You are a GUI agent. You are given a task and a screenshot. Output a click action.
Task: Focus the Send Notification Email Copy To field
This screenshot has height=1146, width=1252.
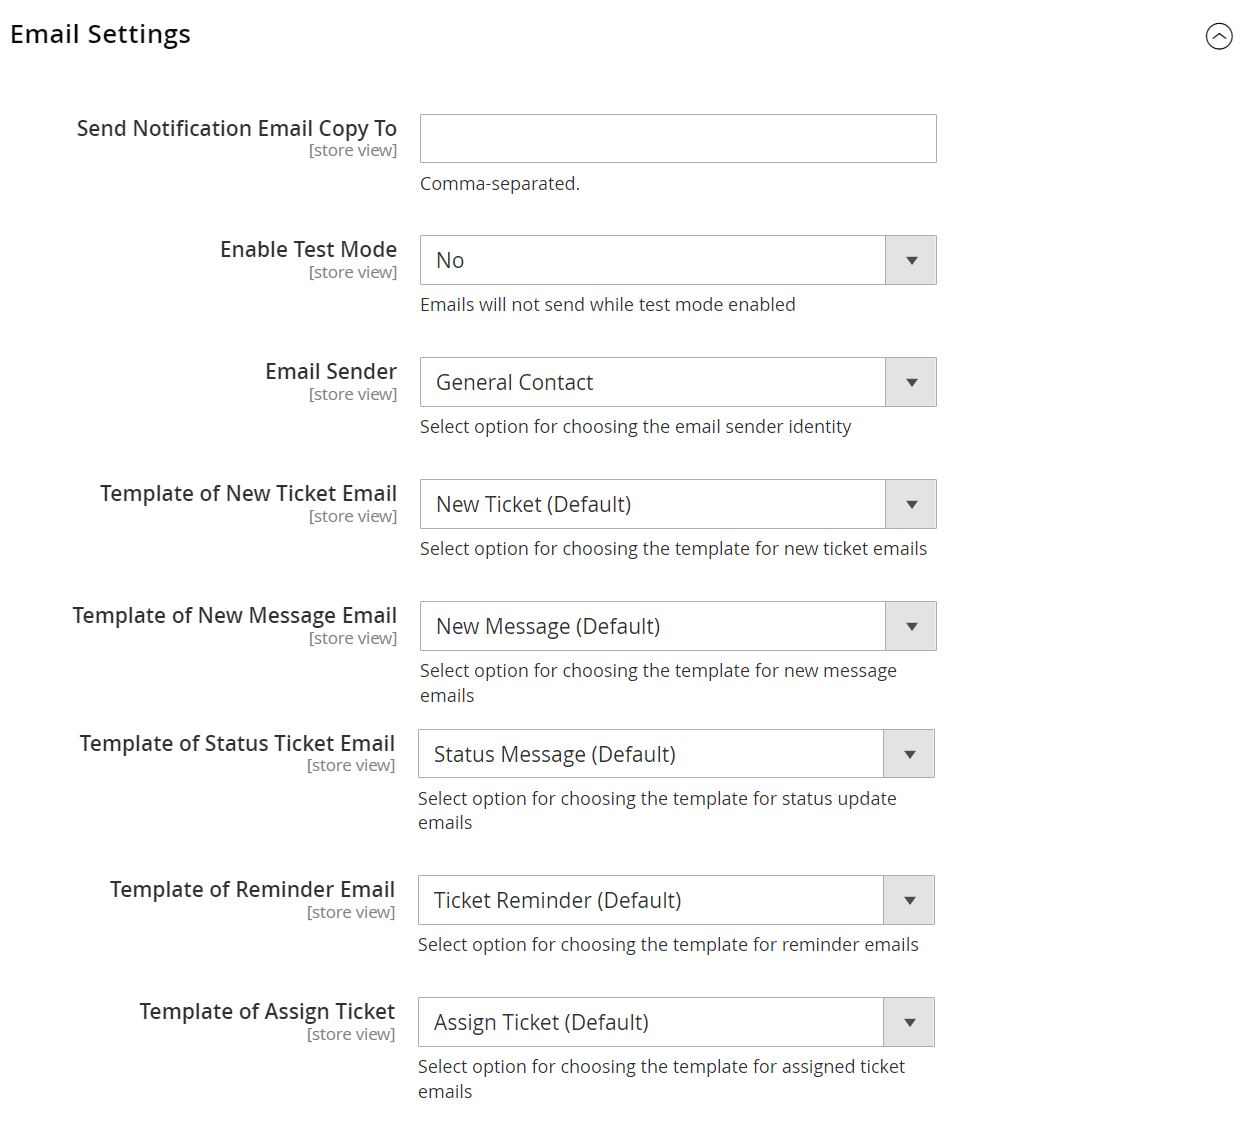(677, 139)
